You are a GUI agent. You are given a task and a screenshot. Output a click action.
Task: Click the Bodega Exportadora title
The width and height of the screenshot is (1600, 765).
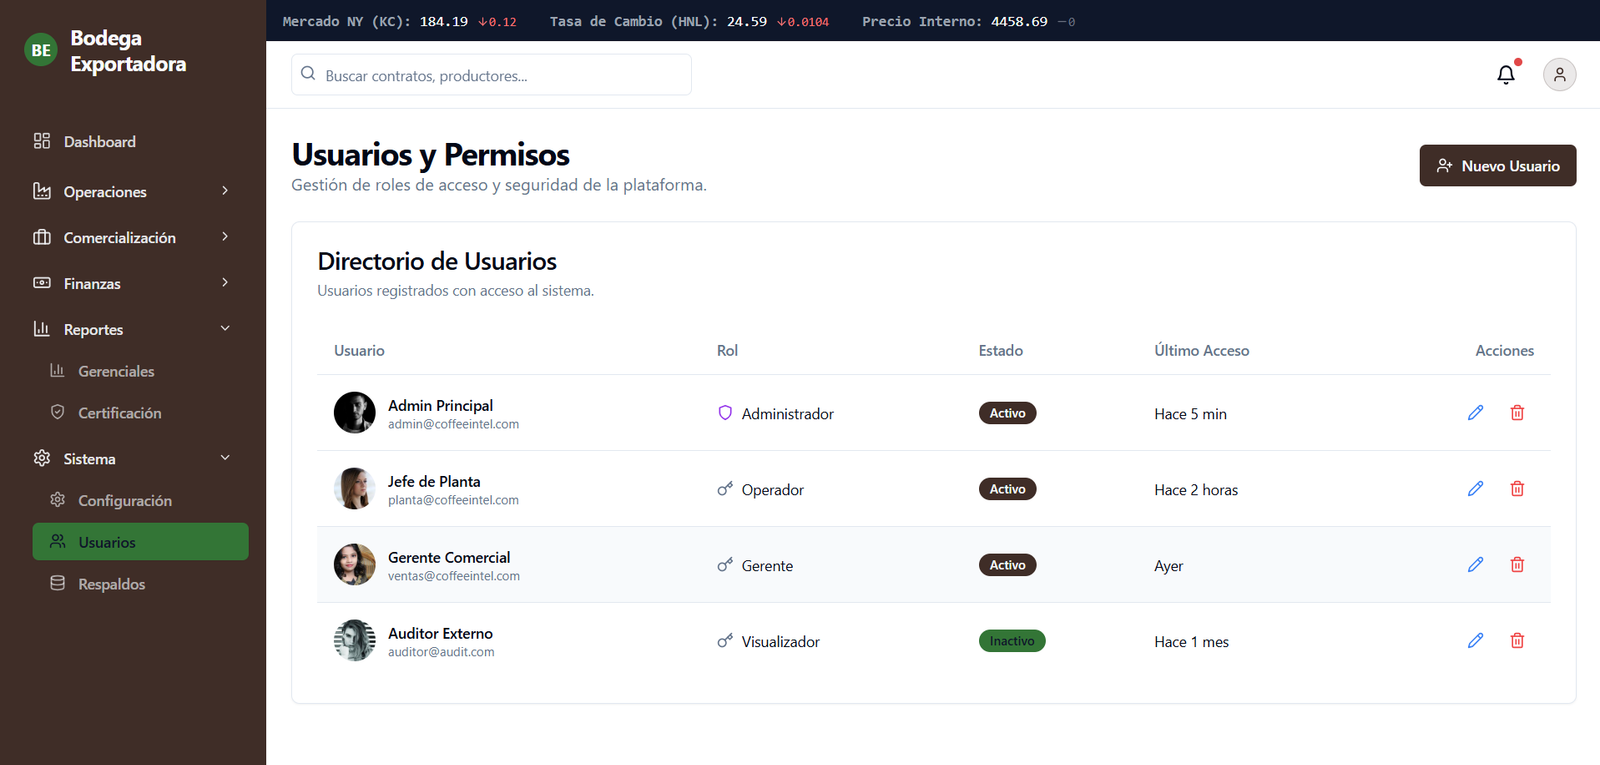pyautogui.click(x=128, y=51)
